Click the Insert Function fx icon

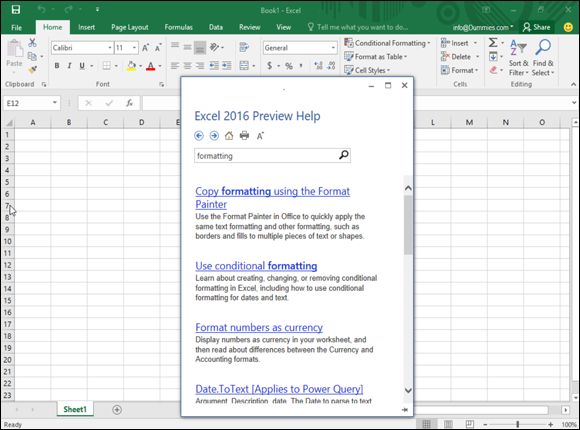point(129,103)
